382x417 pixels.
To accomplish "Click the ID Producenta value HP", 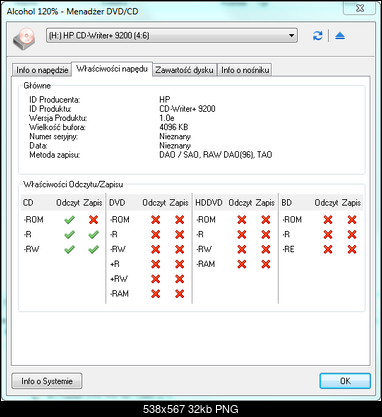I will [x=165, y=100].
